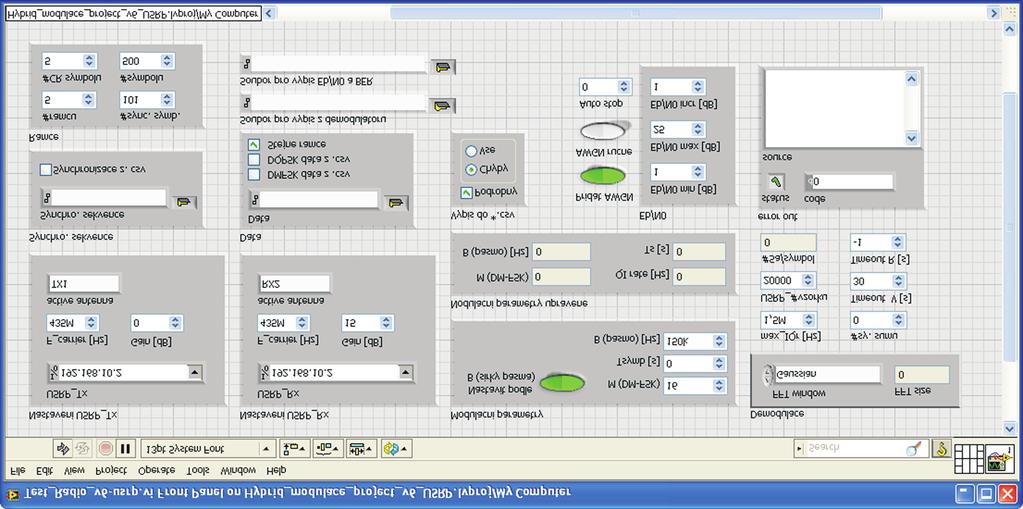Click the VI icon next to connector pane
The image size is (1023, 509).
point(1000,457)
